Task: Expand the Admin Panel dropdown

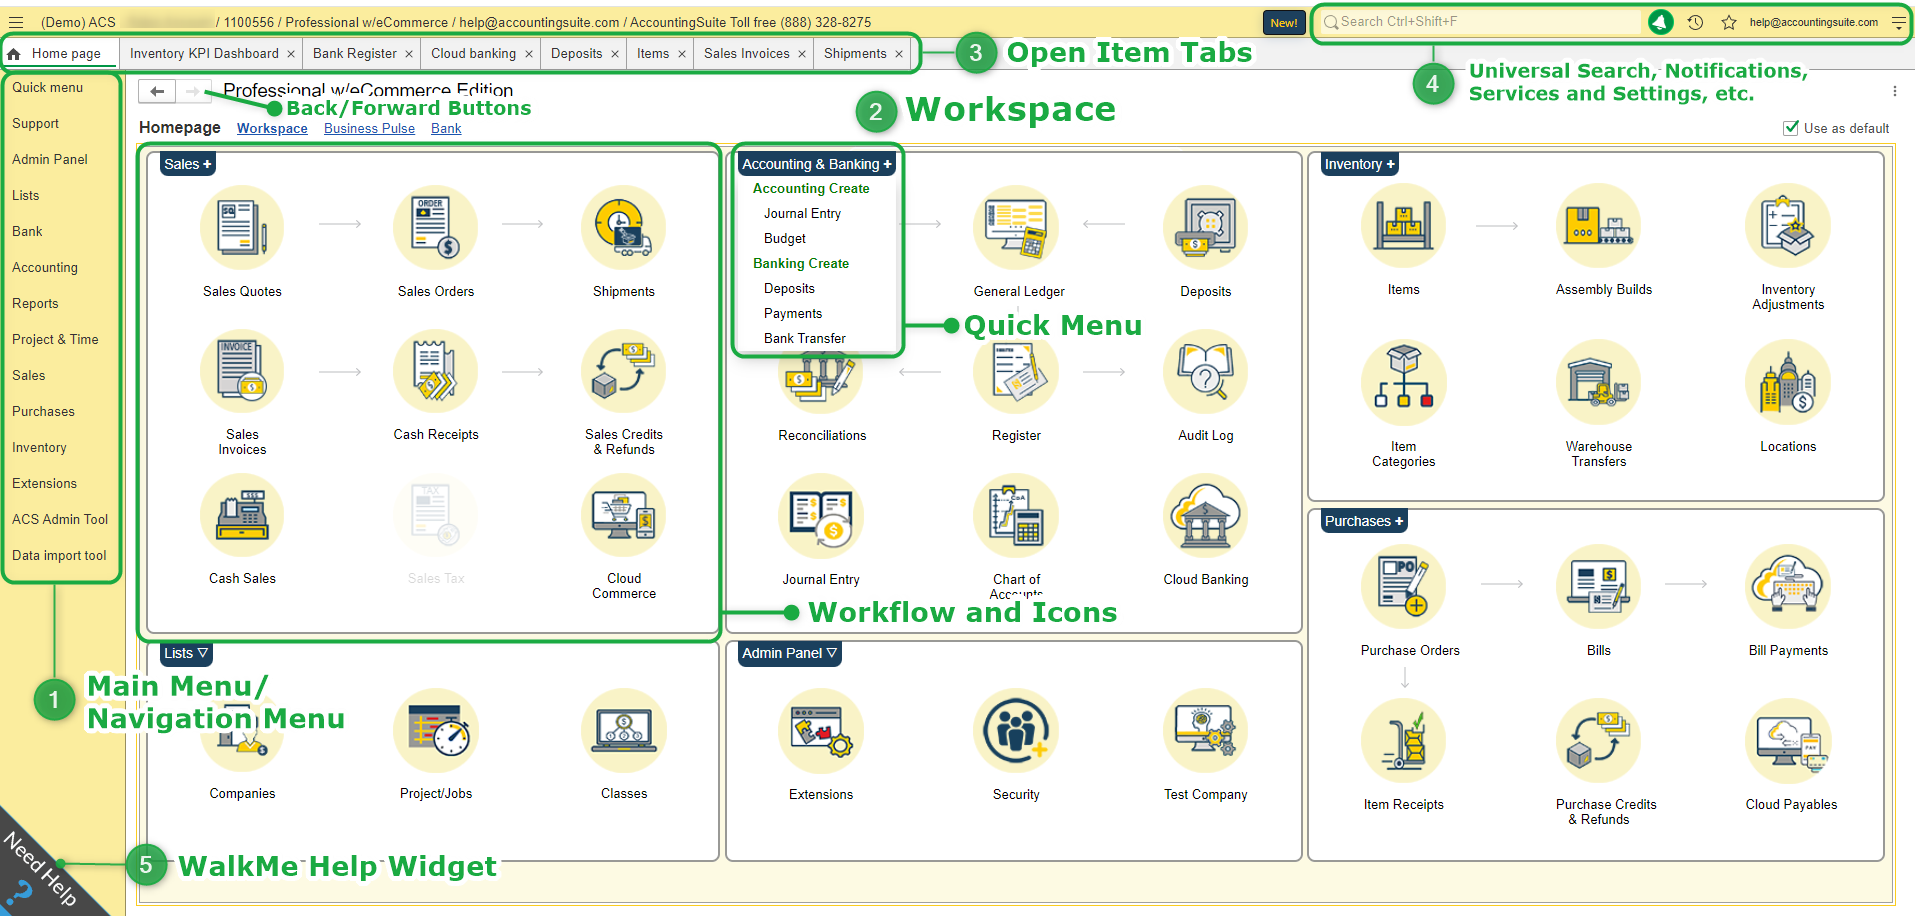Action: pos(789,653)
